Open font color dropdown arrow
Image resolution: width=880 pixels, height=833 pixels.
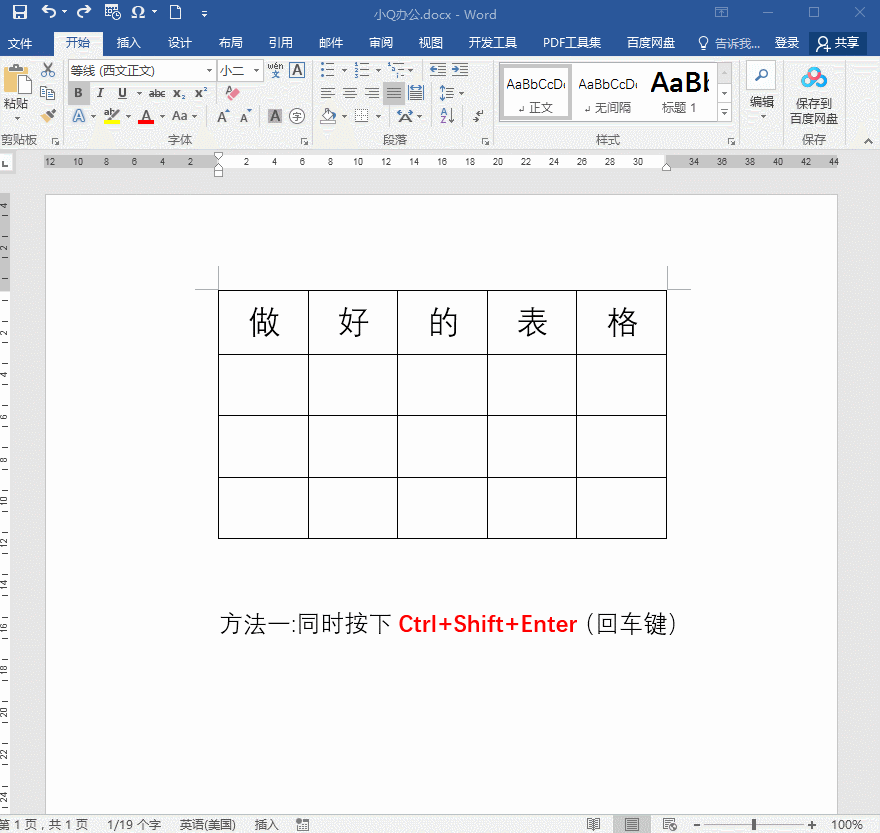click(162, 116)
